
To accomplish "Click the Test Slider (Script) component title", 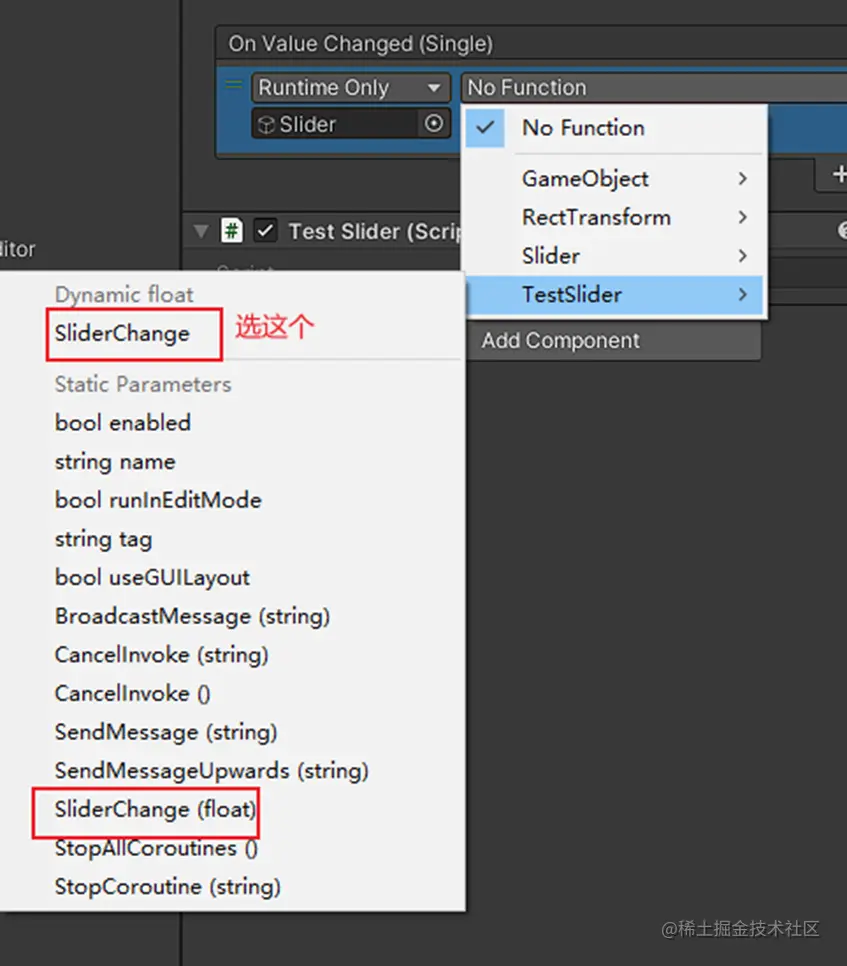I will point(375,232).
